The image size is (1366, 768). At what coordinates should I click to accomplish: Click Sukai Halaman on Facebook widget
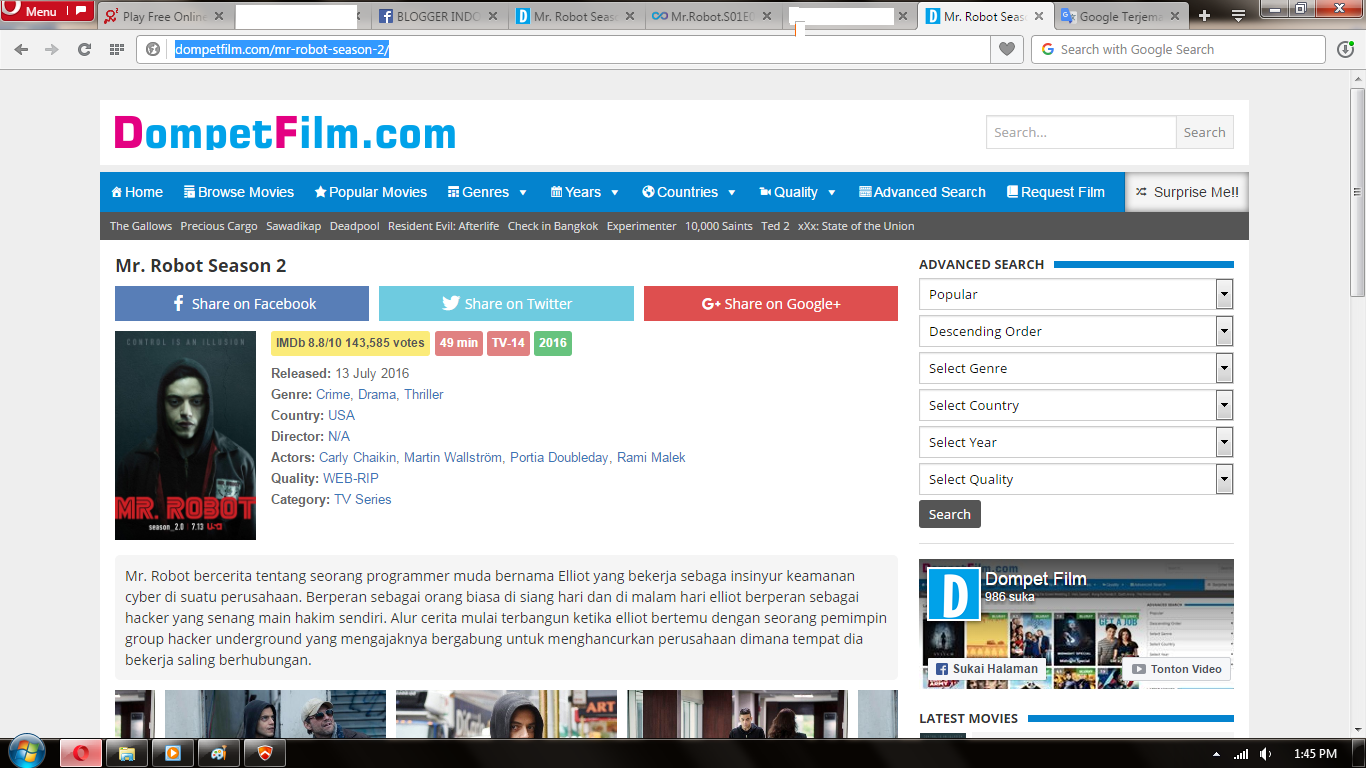click(x=986, y=669)
